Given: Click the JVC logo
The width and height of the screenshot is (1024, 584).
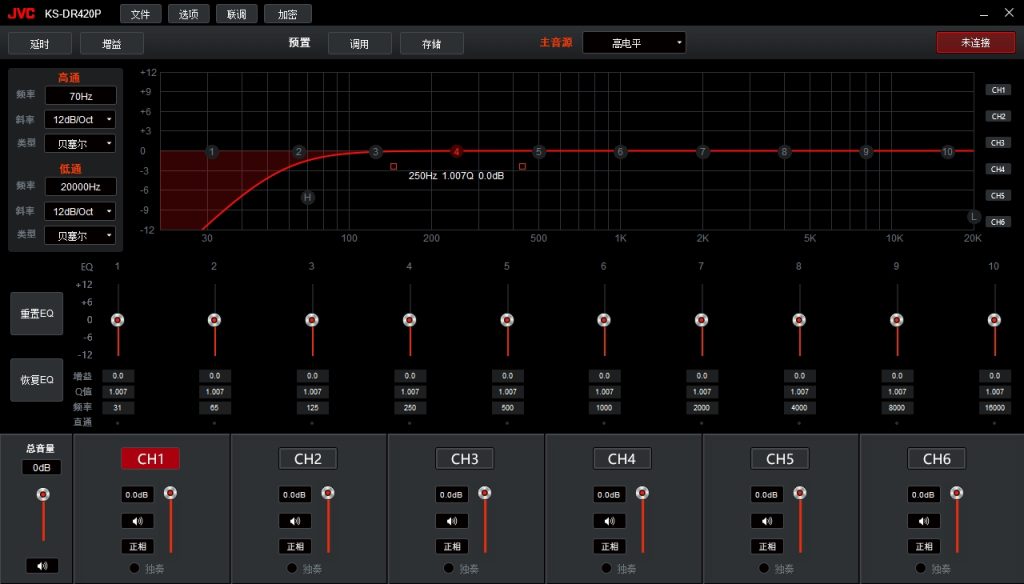Looking at the screenshot, I should coord(21,13).
